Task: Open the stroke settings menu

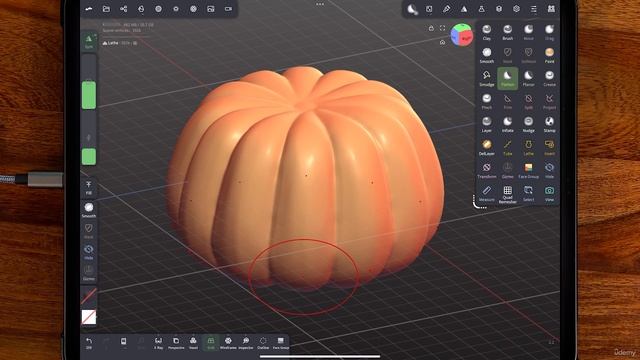Action: pyautogui.click(x=429, y=9)
